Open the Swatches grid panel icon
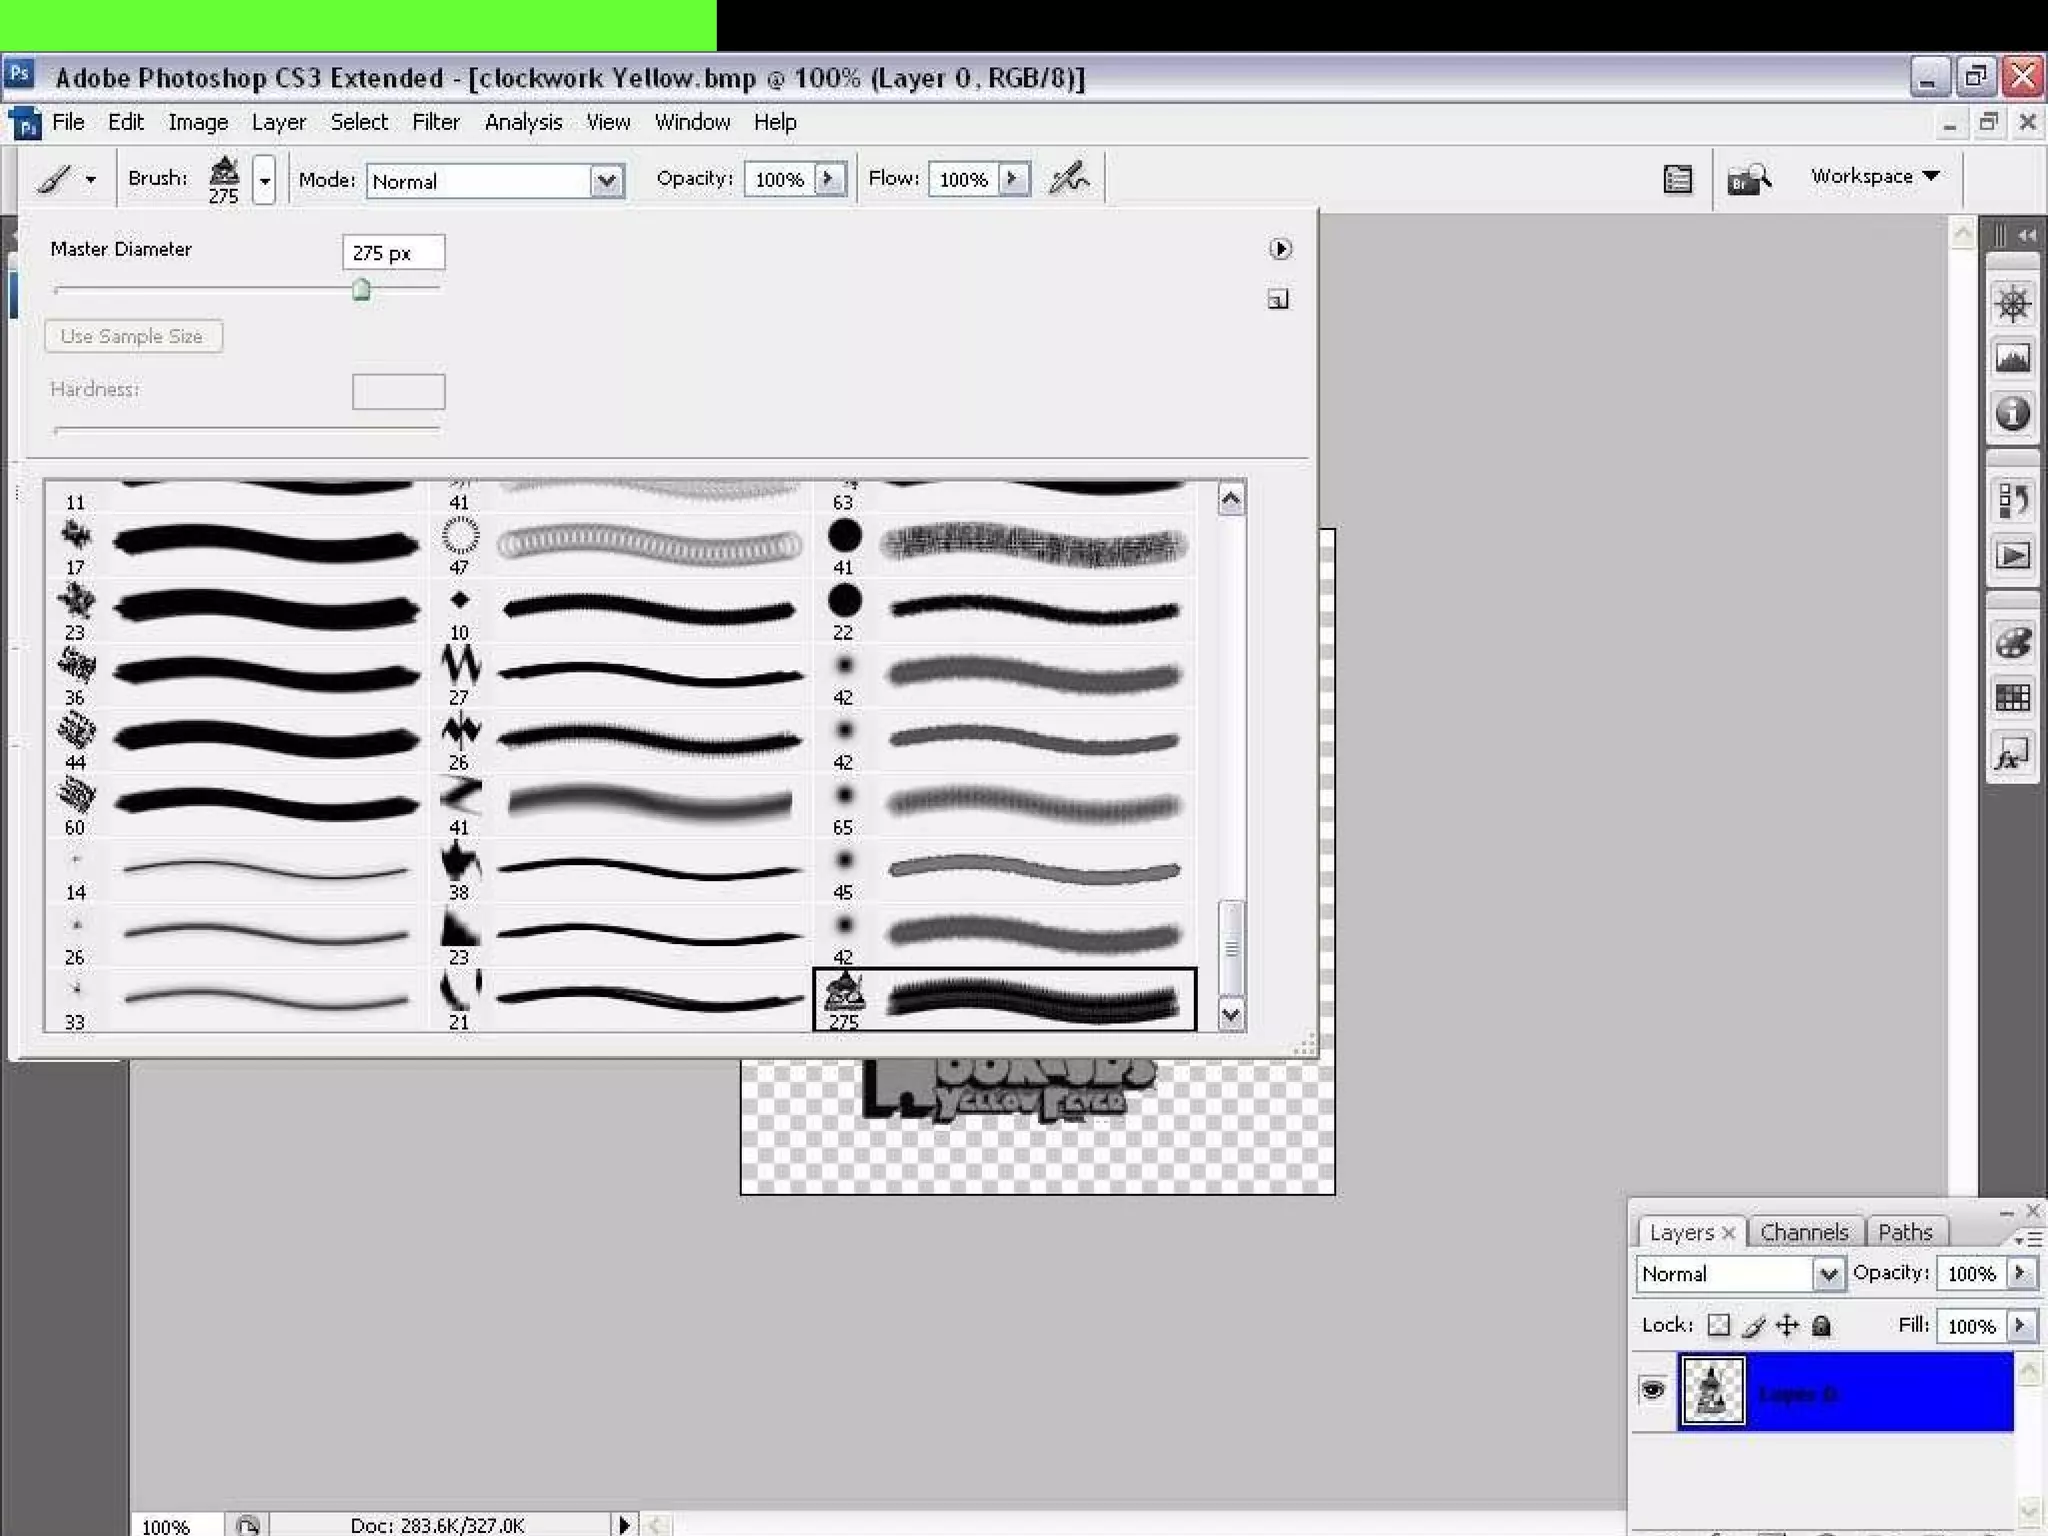Screen dimensions: 2048x1536 [x=2012, y=697]
